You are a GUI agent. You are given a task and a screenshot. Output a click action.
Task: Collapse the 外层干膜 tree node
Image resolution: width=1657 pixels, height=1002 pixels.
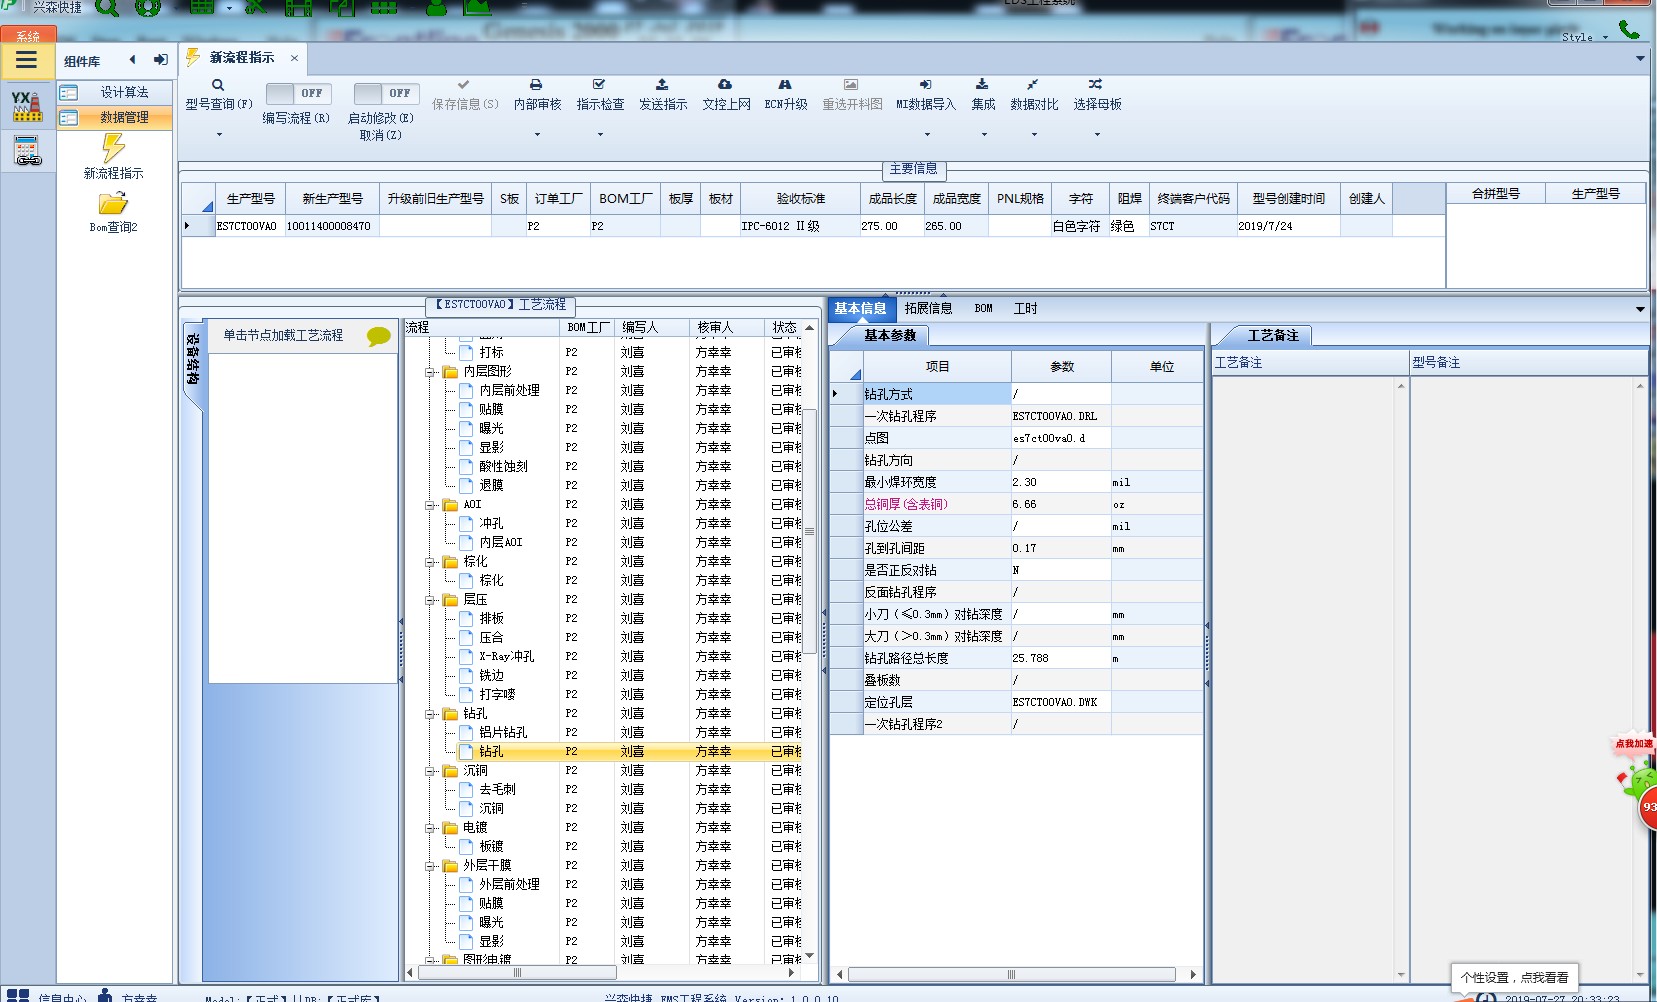[430, 866]
